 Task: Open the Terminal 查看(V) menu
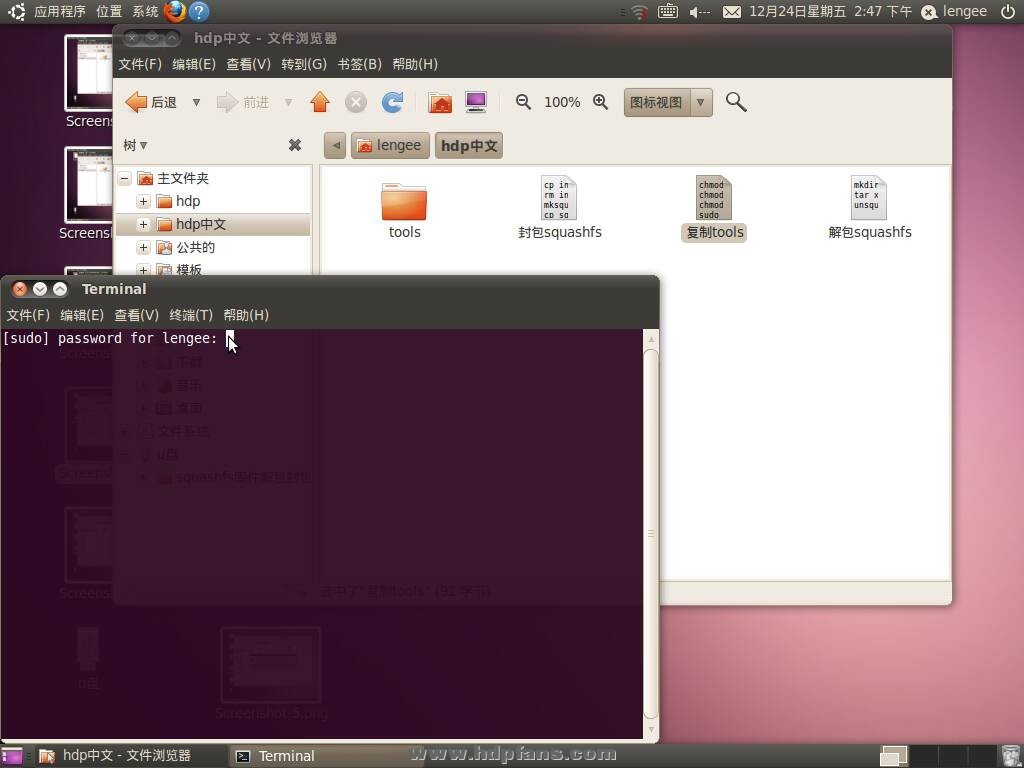136,315
